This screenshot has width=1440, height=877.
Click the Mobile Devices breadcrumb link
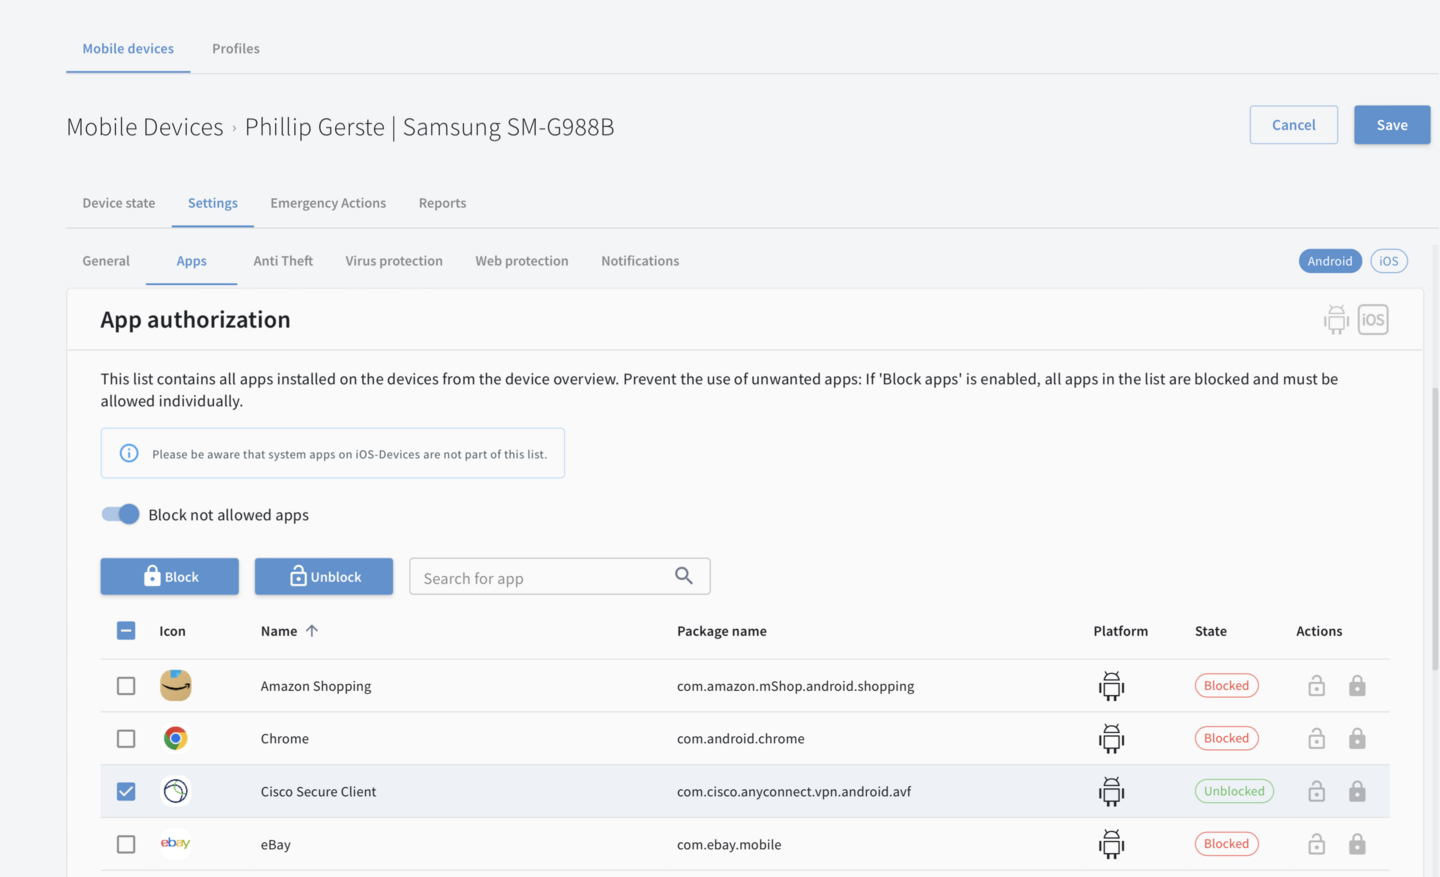coord(145,127)
